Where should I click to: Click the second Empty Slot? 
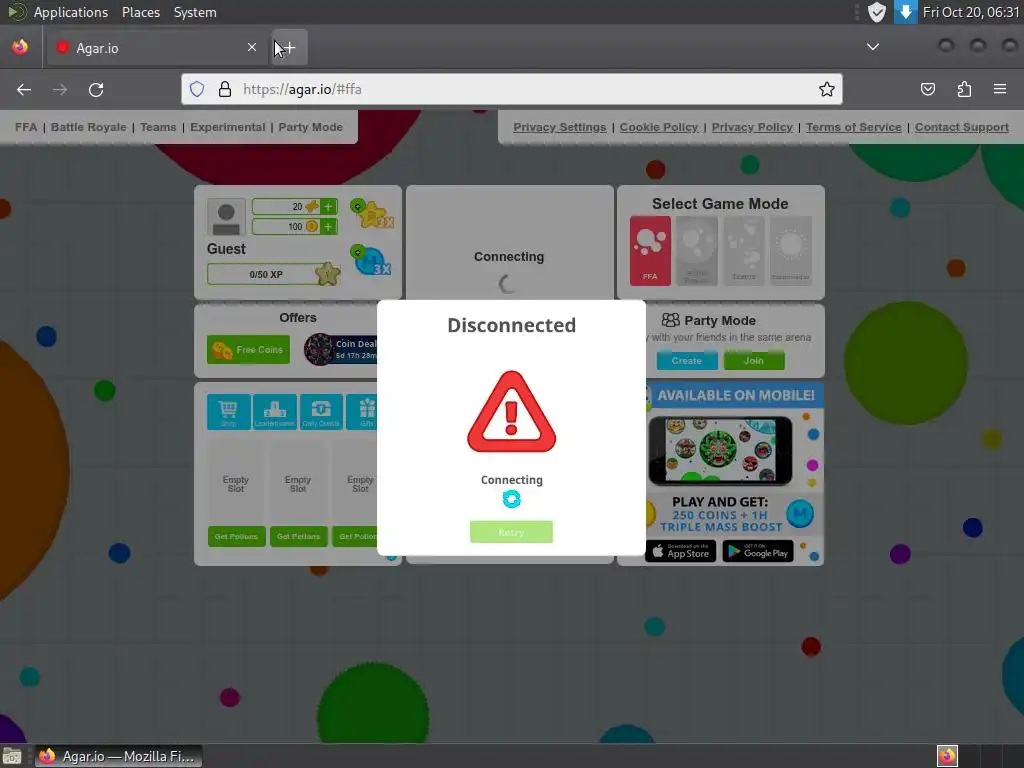tap(298, 484)
